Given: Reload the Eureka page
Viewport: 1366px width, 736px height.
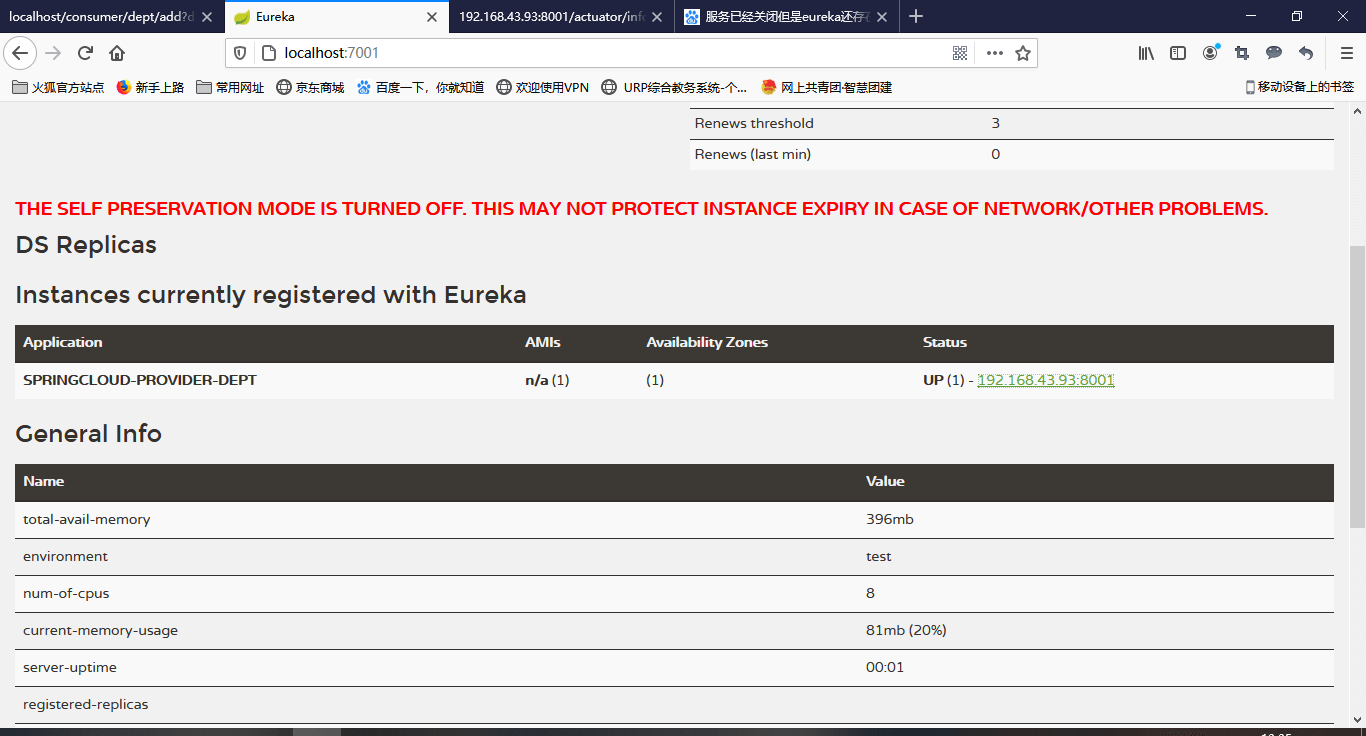Looking at the screenshot, I should click(85, 53).
